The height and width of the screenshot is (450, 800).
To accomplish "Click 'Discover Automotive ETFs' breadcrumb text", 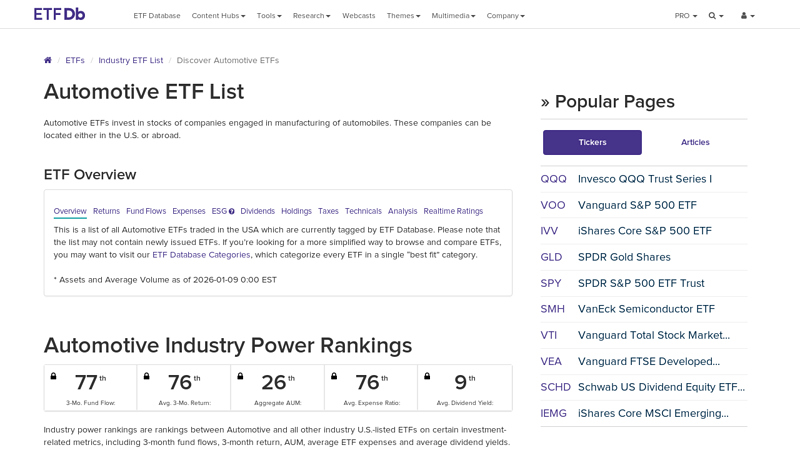I will click(228, 60).
